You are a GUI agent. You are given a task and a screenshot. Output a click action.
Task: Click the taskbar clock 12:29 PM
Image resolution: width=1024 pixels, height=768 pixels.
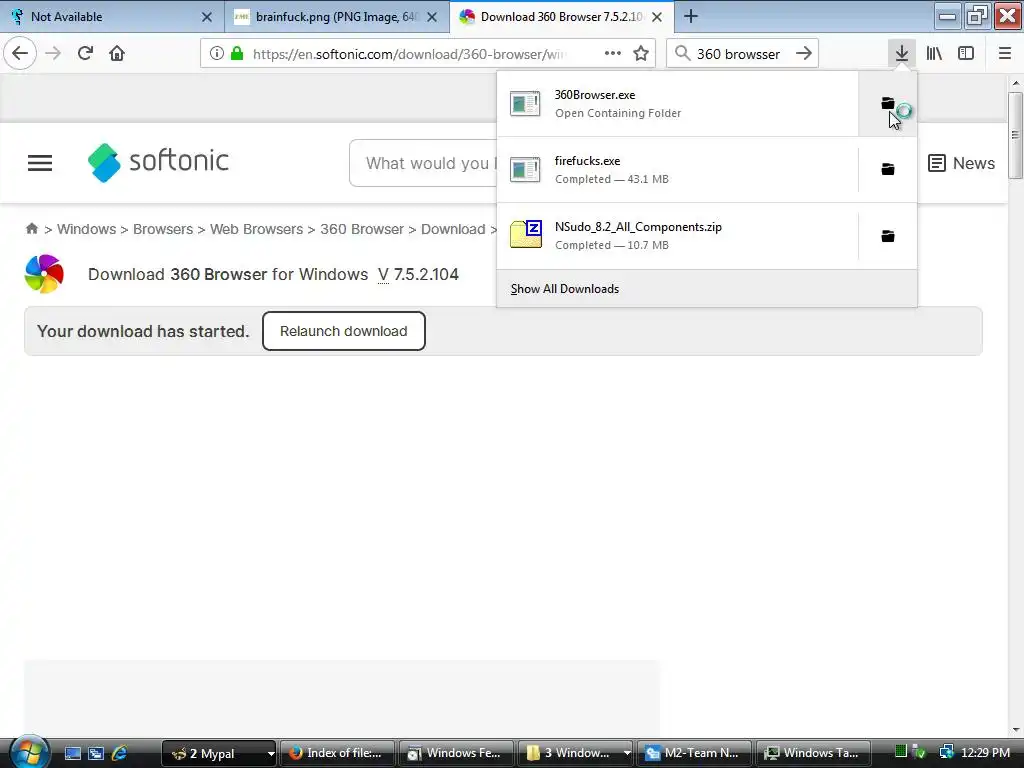pos(985,753)
